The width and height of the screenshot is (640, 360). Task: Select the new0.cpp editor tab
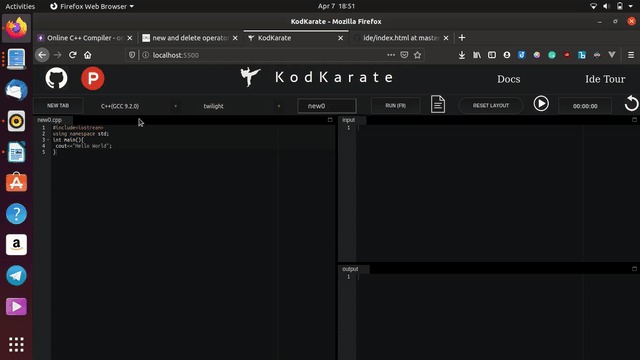pyautogui.click(x=50, y=120)
